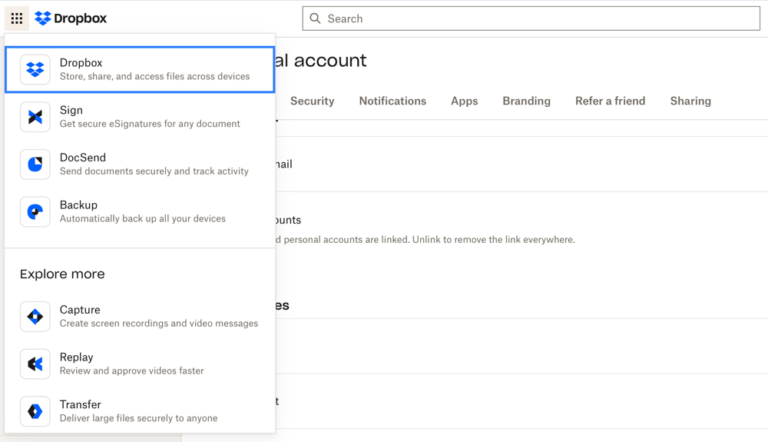Launch the Capture app icon

click(x=35, y=317)
